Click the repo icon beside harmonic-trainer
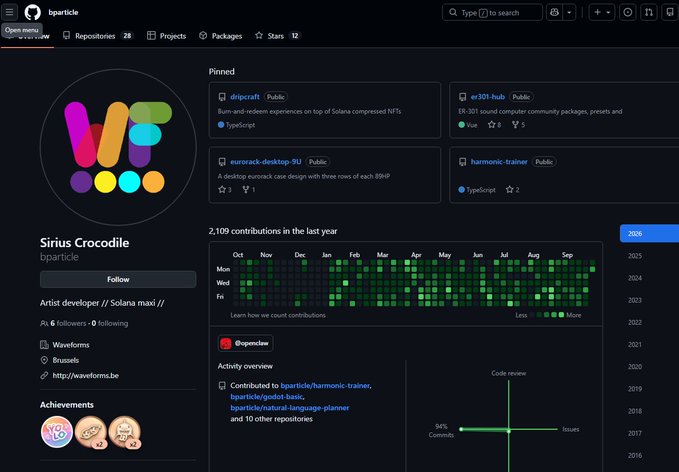Viewport: 679px width, 472px height. click(462, 162)
